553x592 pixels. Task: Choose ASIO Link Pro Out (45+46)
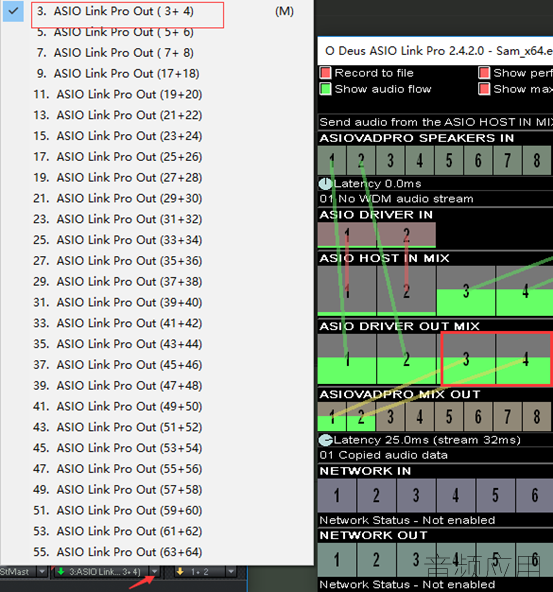coord(157,365)
